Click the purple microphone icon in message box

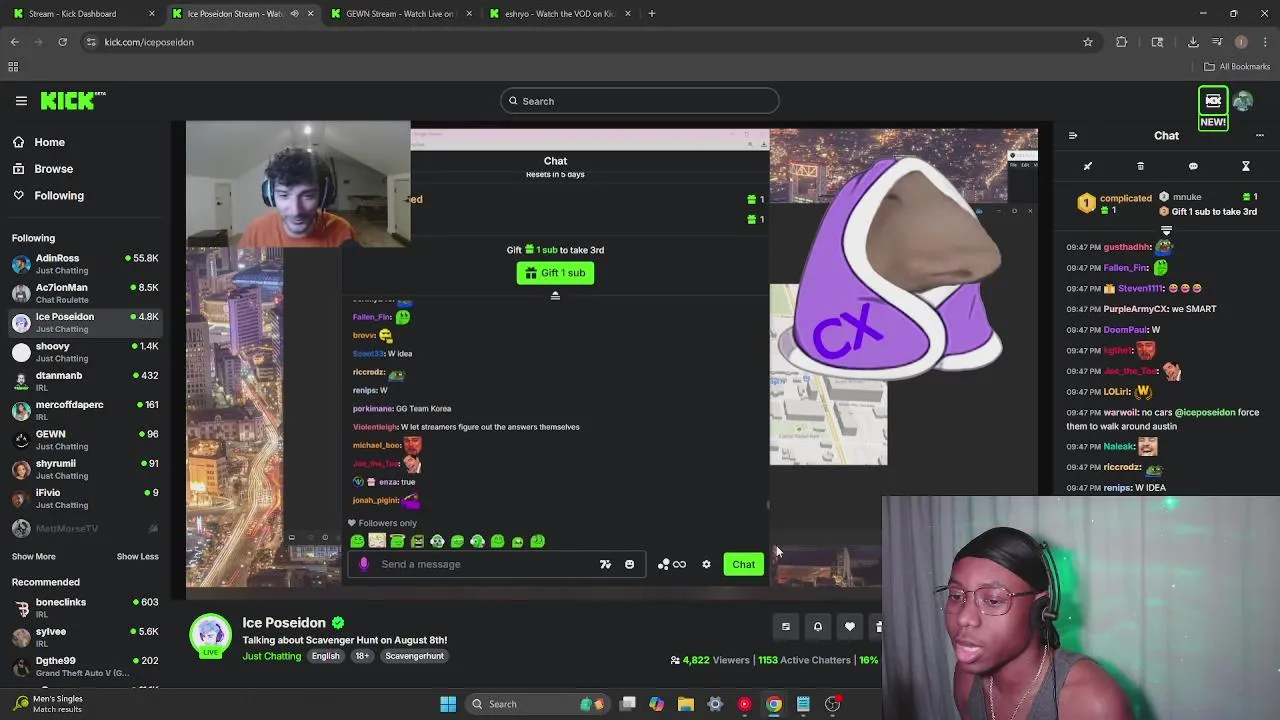[x=364, y=564]
